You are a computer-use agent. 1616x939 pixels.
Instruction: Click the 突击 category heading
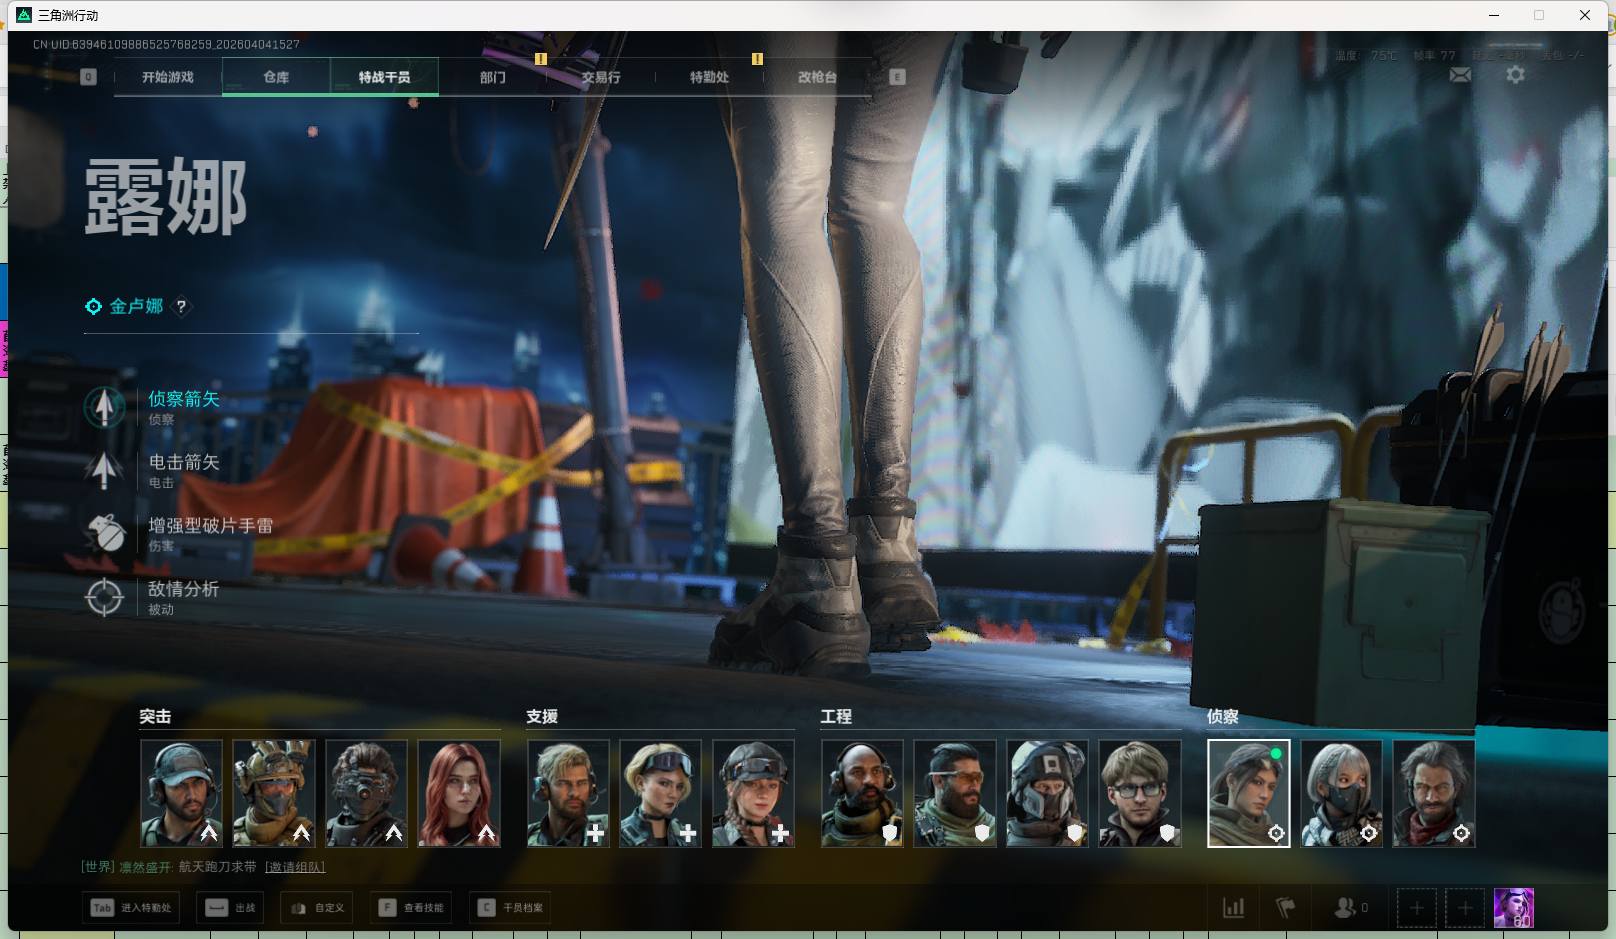(155, 717)
